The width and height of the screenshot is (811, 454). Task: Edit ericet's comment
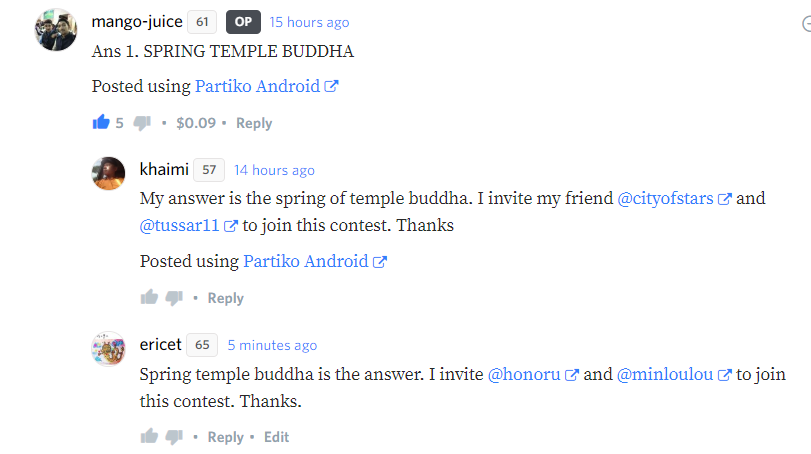[276, 437]
